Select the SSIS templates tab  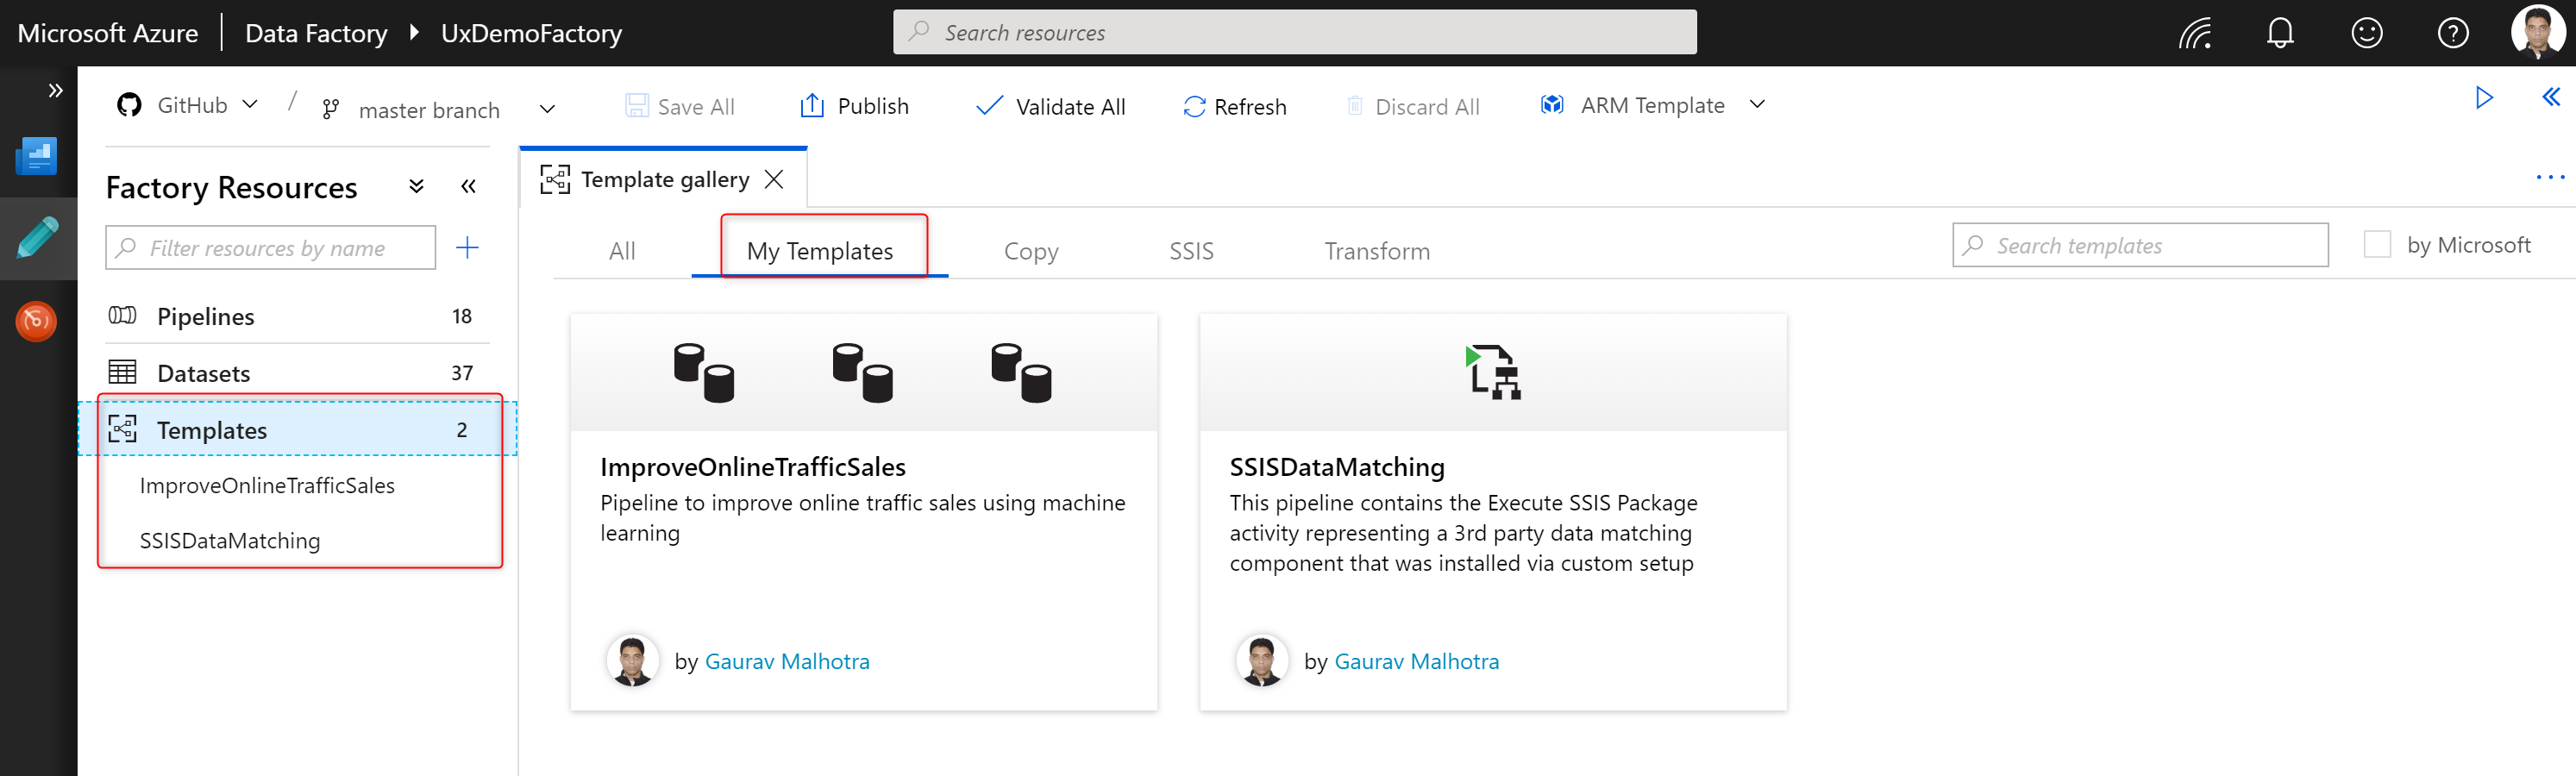[x=1190, y=251]
